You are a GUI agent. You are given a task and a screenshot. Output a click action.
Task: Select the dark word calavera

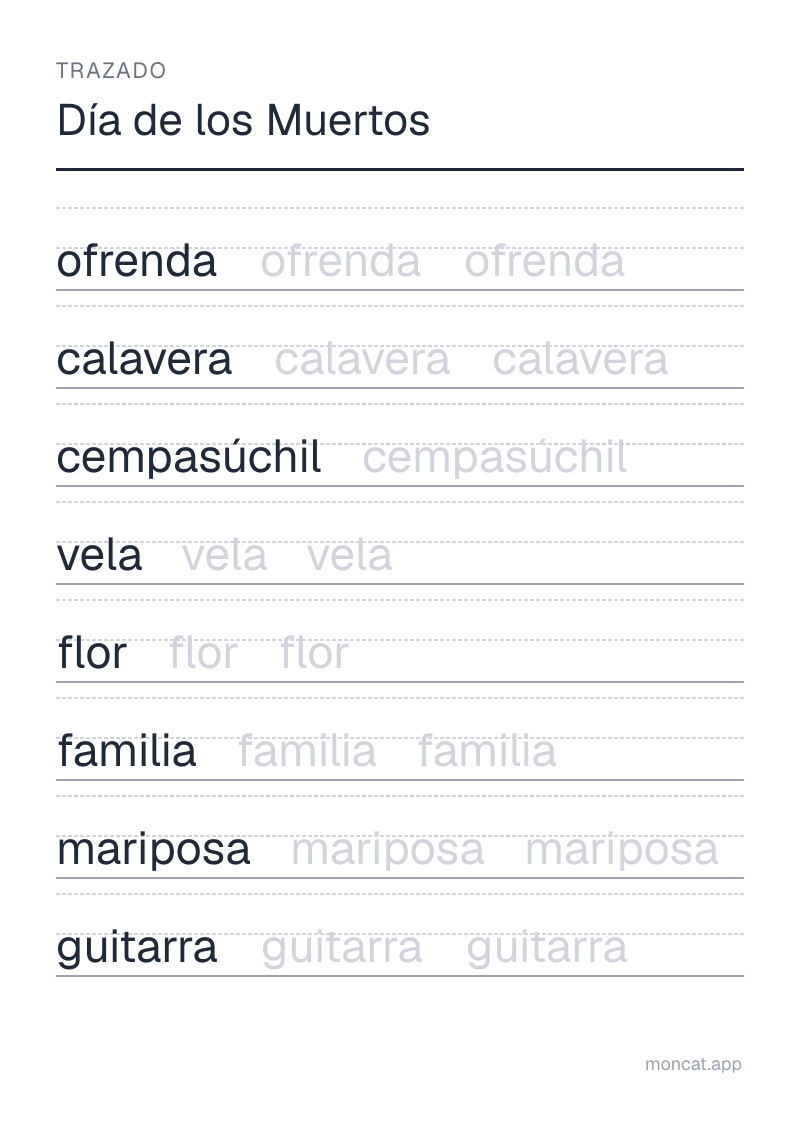pos(144,359)
